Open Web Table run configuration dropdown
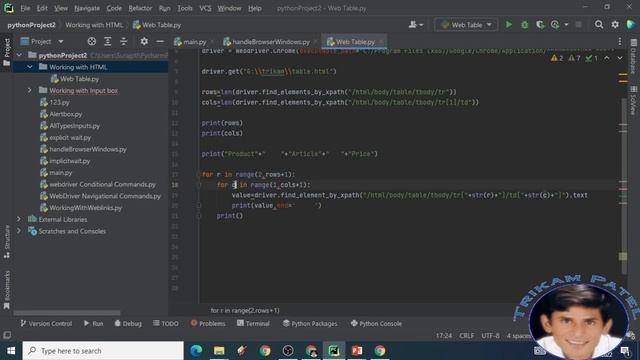The height and width of the screenshot is (360, 640). pos(466,25)
